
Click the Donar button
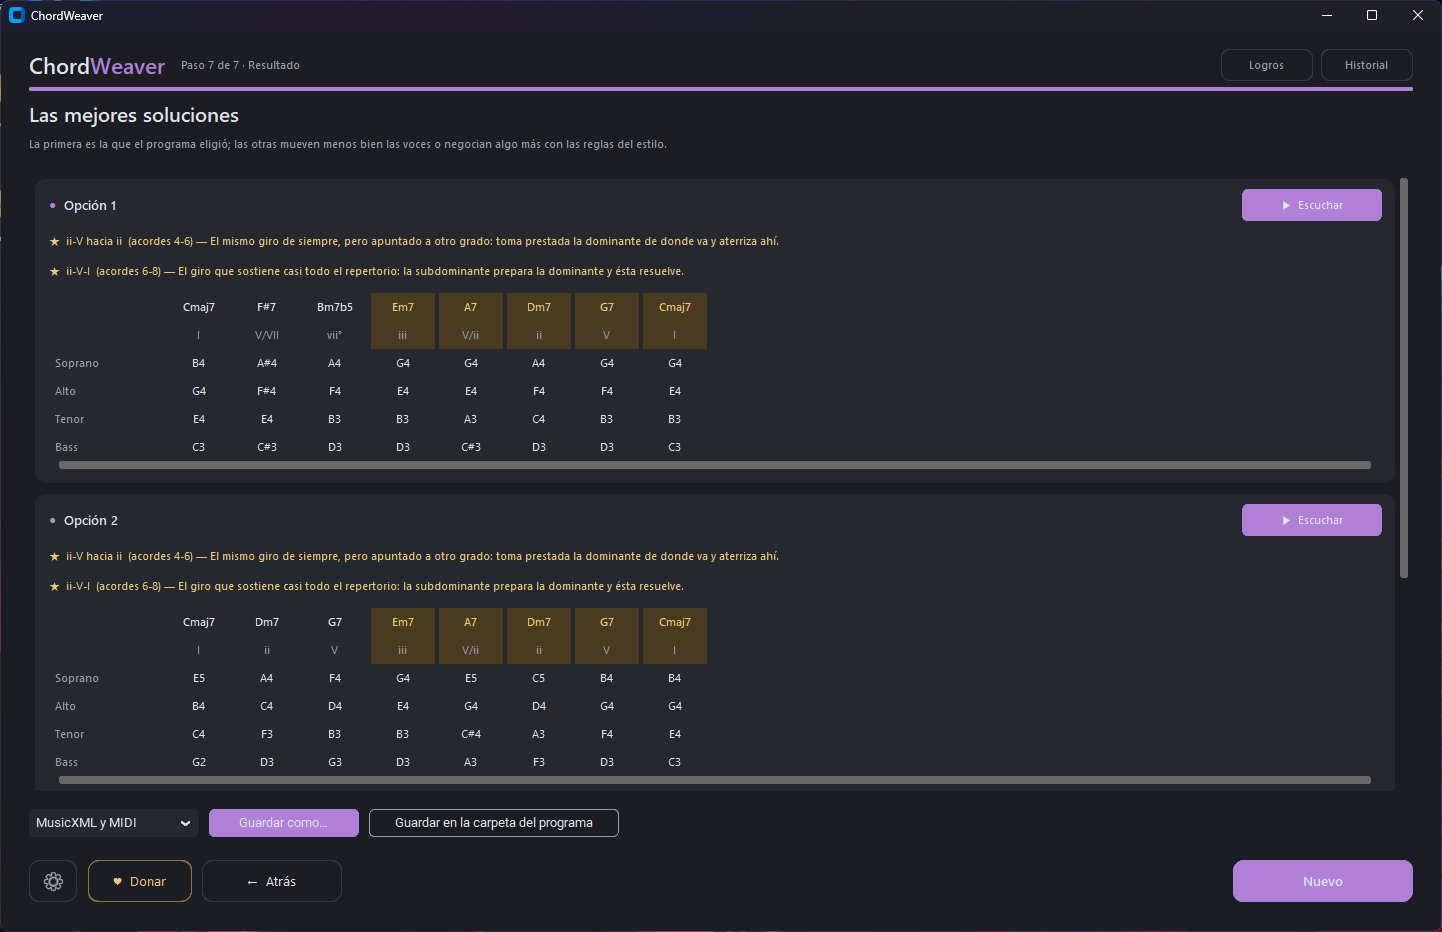pyautogui.click(x=140, y=881)
